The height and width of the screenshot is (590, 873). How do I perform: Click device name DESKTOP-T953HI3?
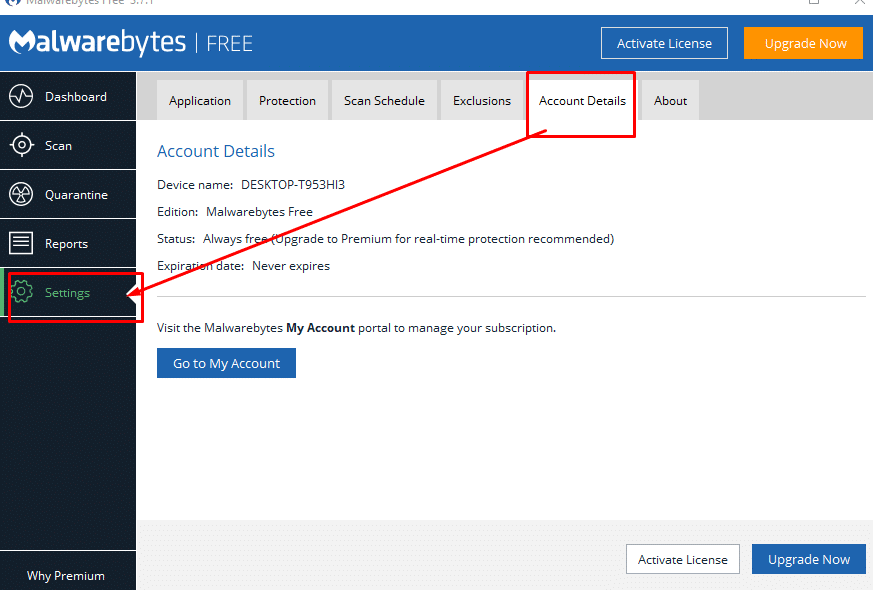click(x=293, y=185)
